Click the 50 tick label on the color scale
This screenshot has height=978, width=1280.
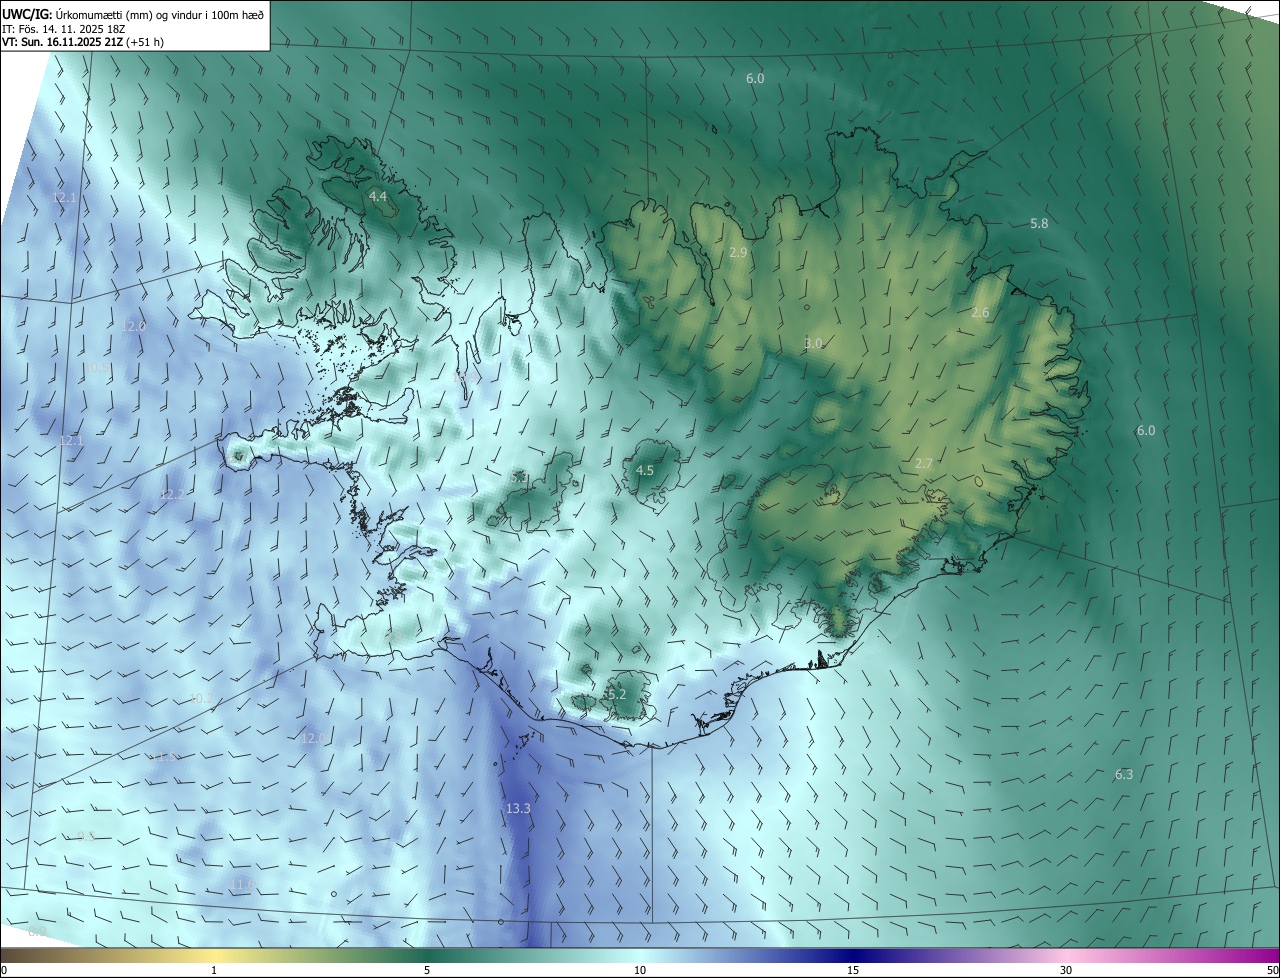coord(1271,970)
